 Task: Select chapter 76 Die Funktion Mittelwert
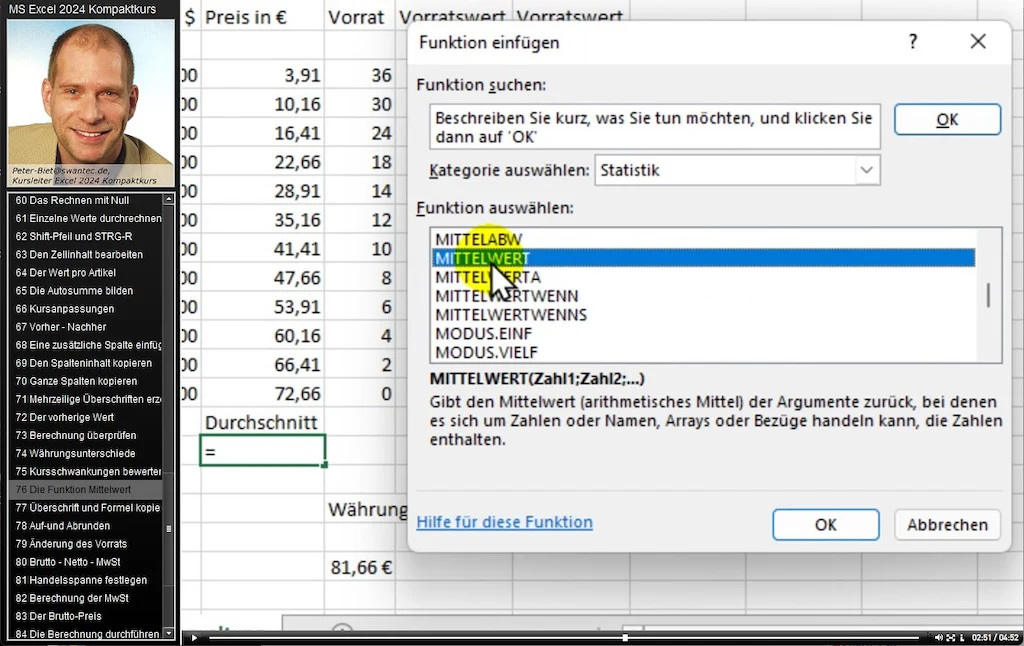[x=85, y=489]
